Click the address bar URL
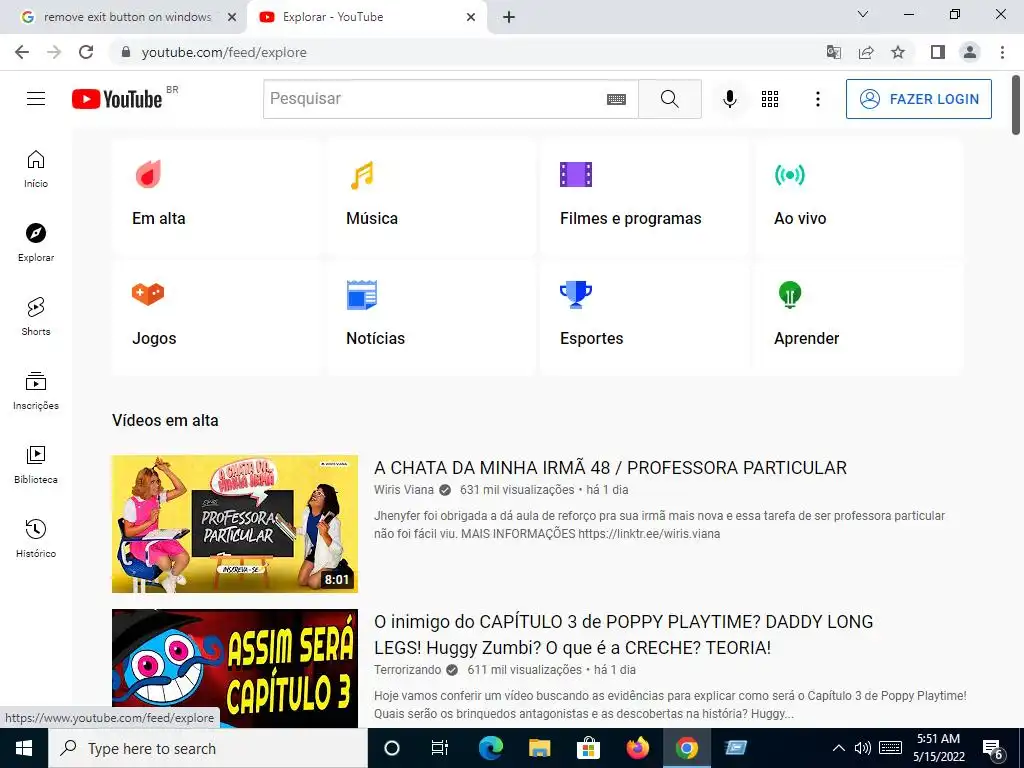 pos(224,52)
